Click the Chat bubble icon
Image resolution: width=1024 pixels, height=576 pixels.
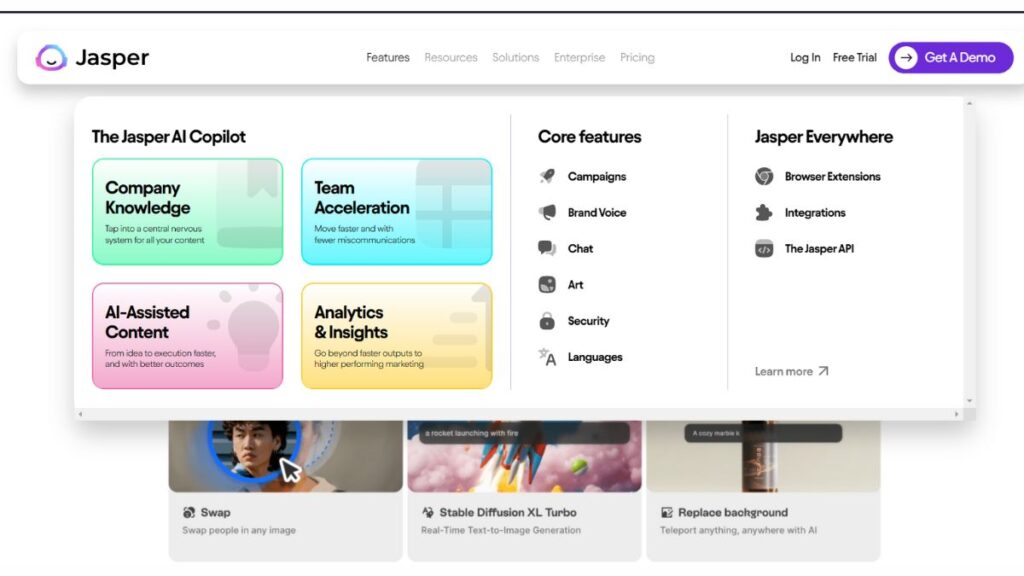click(x=547, y=249)
